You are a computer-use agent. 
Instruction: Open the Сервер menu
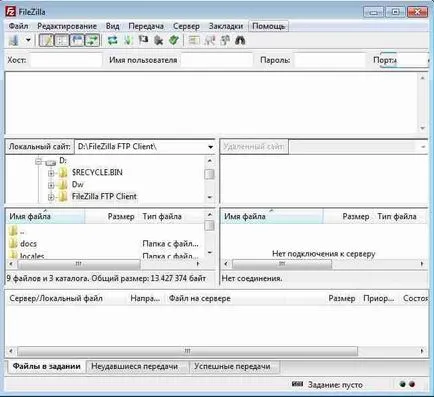(186, 26)
